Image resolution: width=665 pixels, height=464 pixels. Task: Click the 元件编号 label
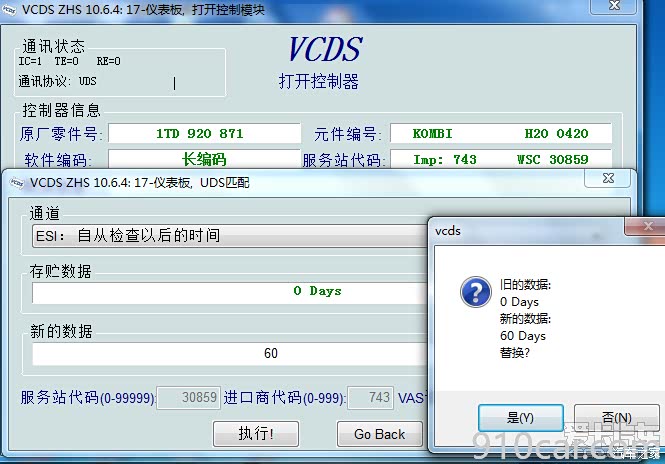click(x=348, y=134)
